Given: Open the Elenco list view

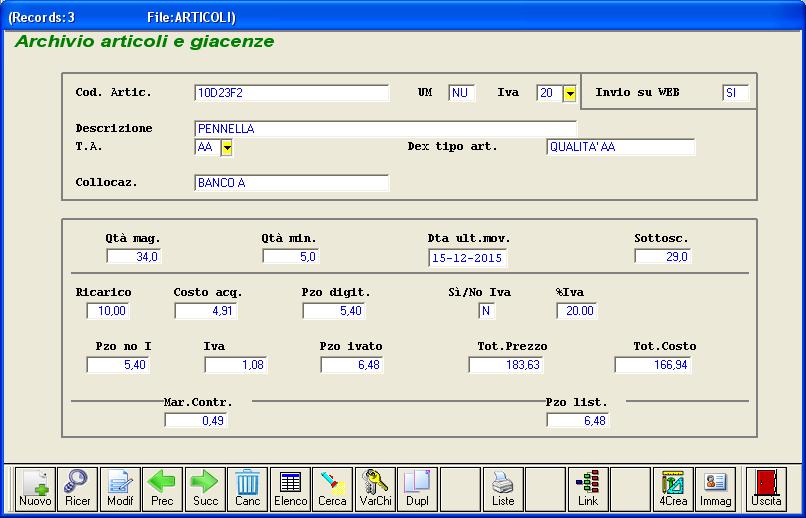Looking at the screenshot, I should pos(290,488).
